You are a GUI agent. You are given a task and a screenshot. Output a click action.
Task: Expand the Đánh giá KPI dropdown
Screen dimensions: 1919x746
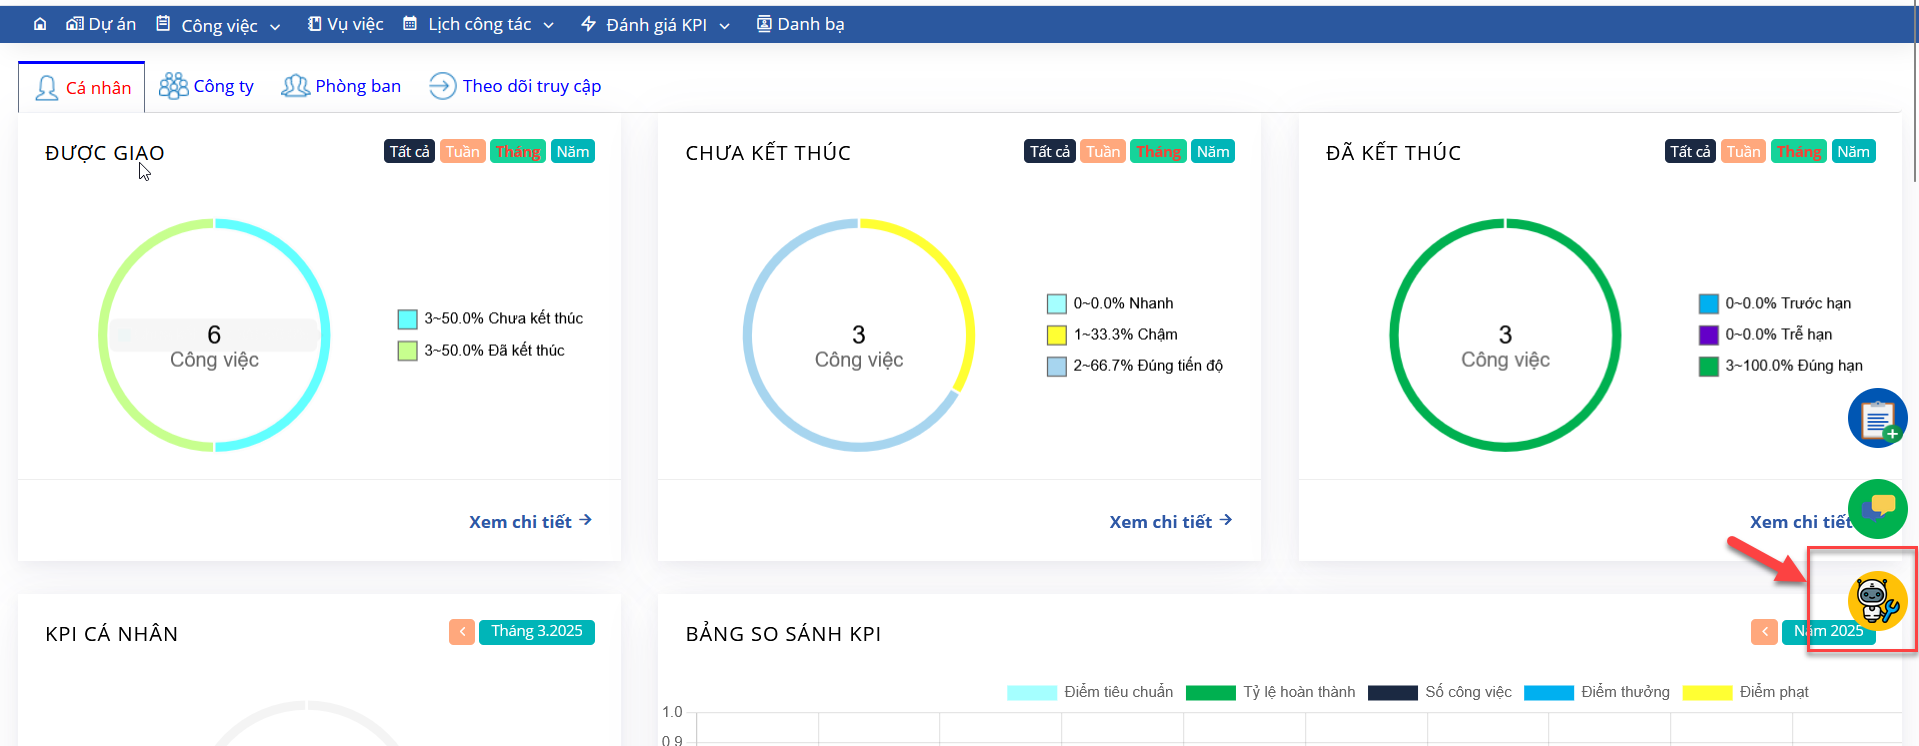click(655, 25)
